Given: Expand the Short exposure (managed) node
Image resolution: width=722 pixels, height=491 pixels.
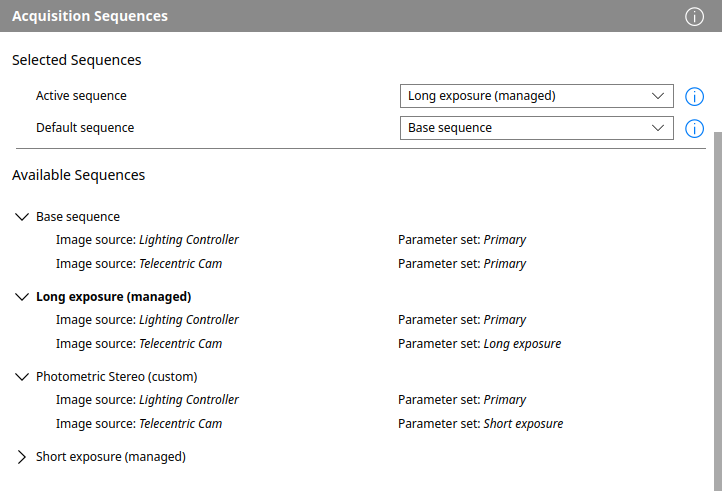Looking at the screenshot, I should point(22,457).
